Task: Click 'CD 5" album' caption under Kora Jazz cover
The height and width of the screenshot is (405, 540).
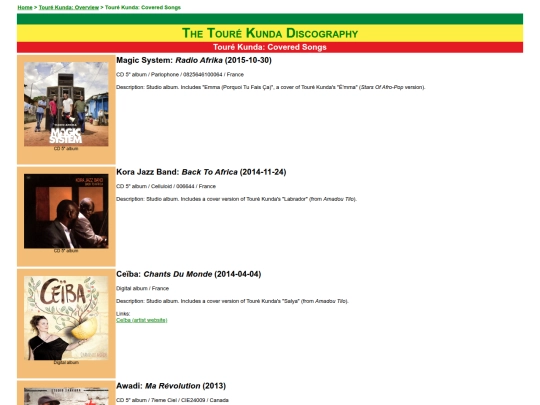Action: [66, 251]
